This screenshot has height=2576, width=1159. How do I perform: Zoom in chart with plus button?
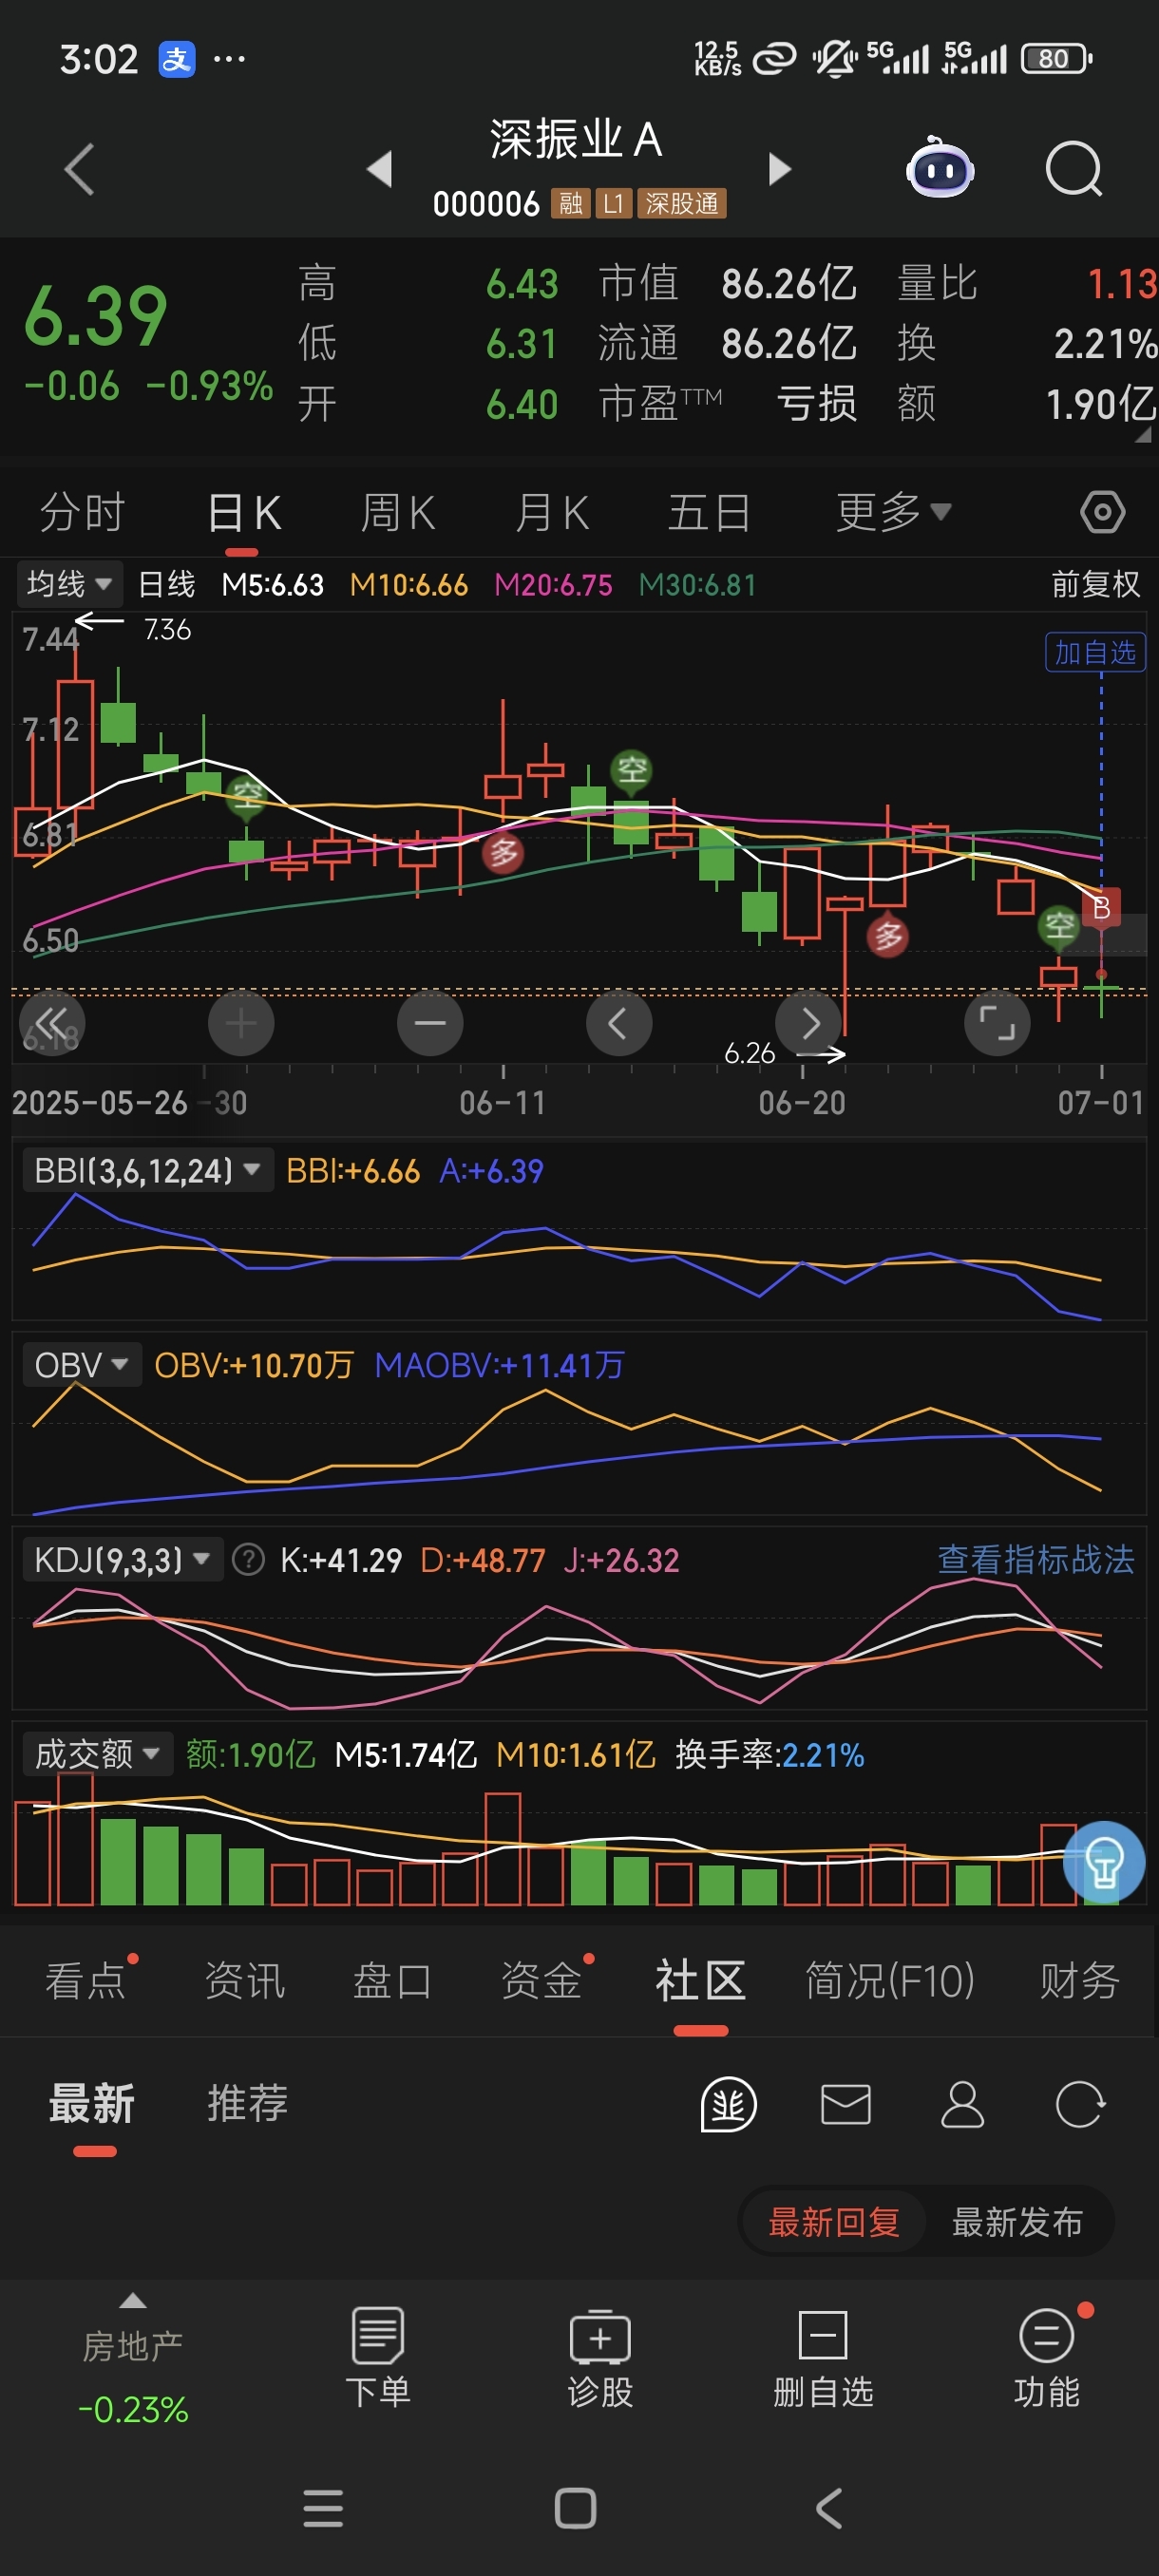pos(241,1022)
